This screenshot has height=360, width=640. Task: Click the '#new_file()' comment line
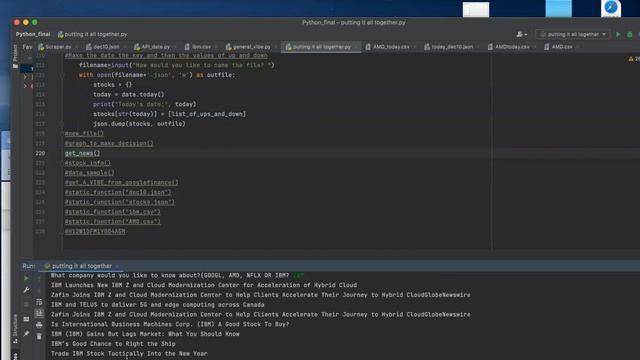click(84, 133)
